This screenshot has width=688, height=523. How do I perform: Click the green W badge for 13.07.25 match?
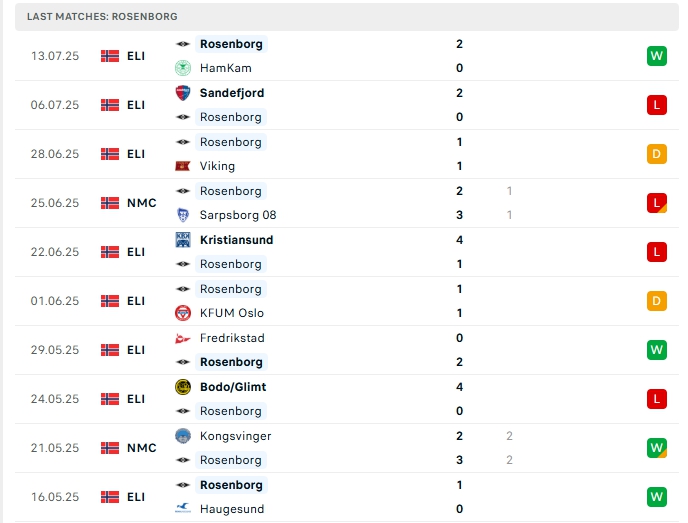[x=656, y=56]
